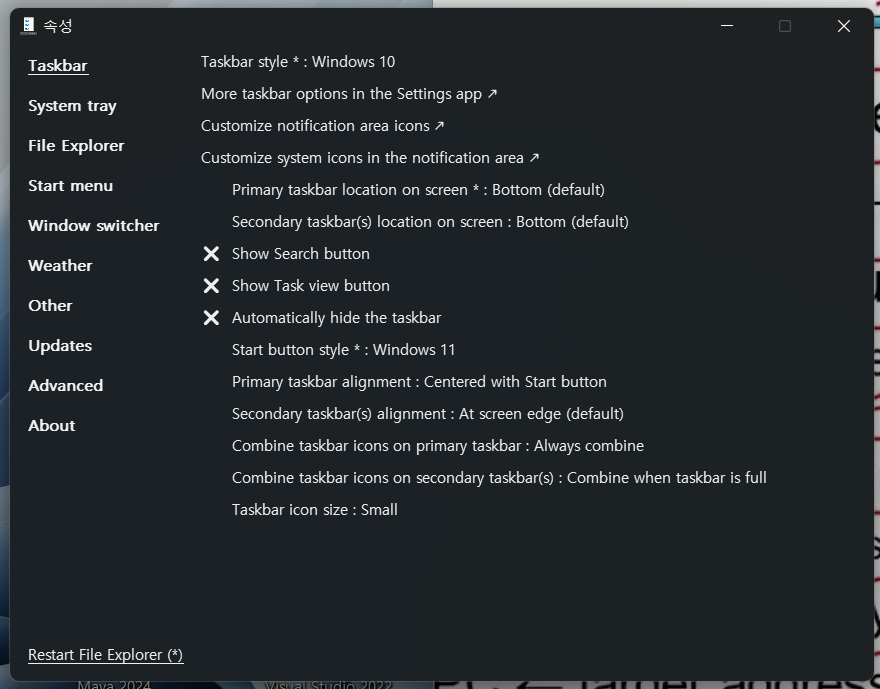Screen dimensions: 880x689
Task: Open the File Explorer section
Action: [x=76, y=146]
